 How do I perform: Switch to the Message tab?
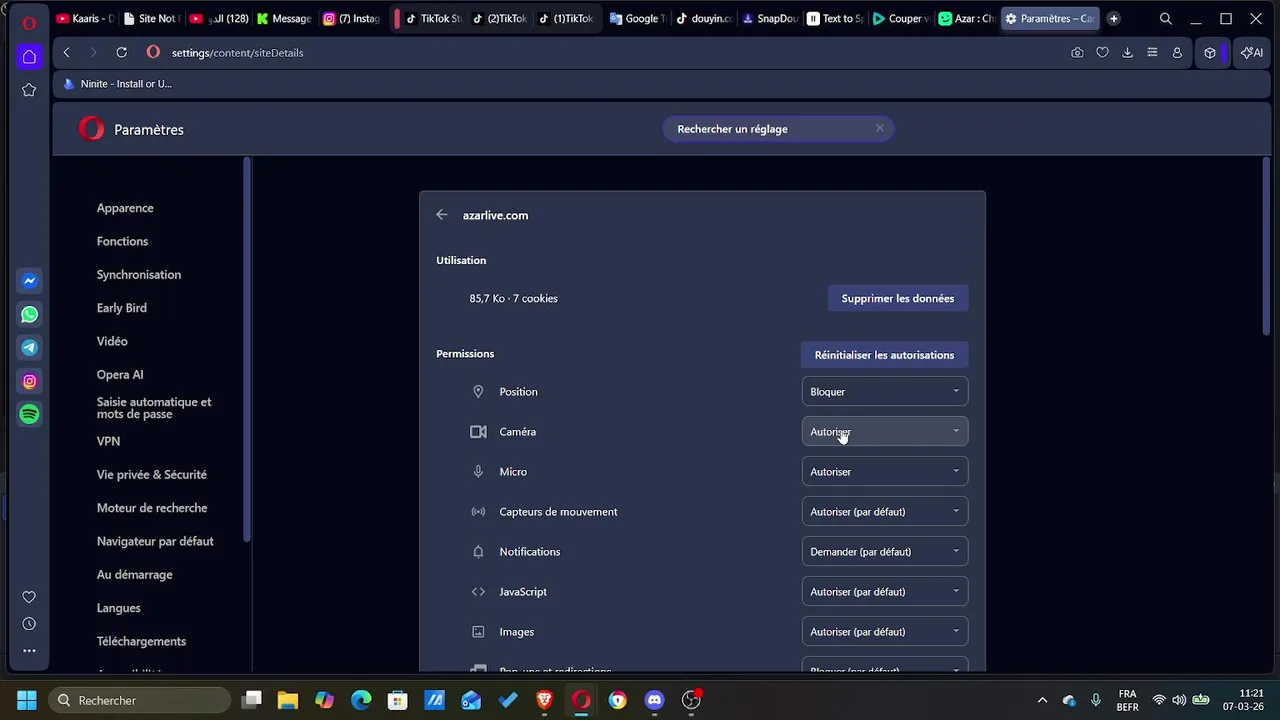pyautogui.click(x=284, y=18)
